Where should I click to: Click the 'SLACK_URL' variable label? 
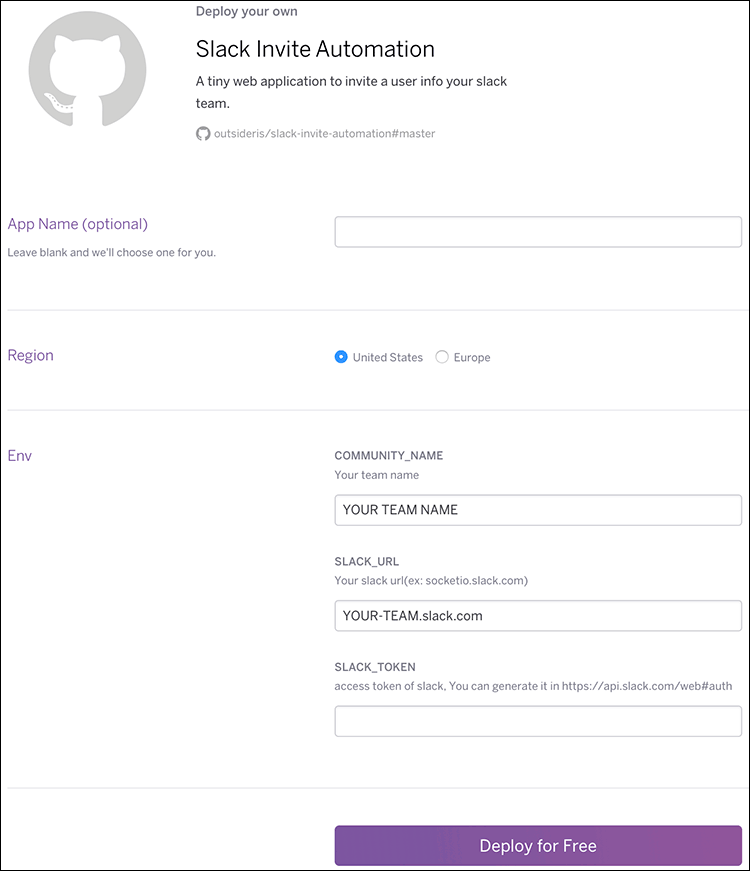click(x=367, y=561)
